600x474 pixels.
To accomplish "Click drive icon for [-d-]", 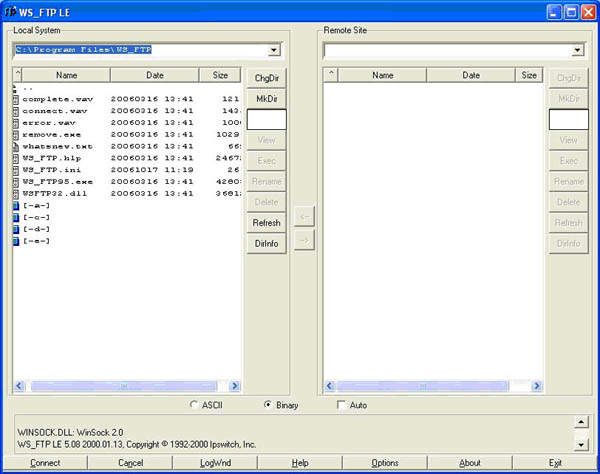I will (16, 230).
